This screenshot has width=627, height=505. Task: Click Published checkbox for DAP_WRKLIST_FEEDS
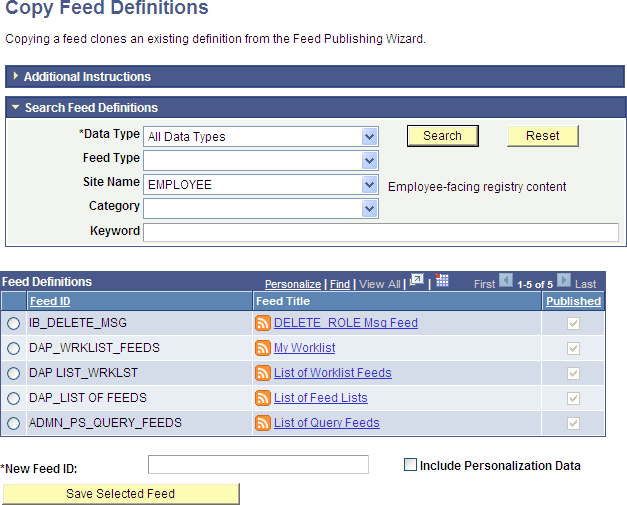click(573, 348)
